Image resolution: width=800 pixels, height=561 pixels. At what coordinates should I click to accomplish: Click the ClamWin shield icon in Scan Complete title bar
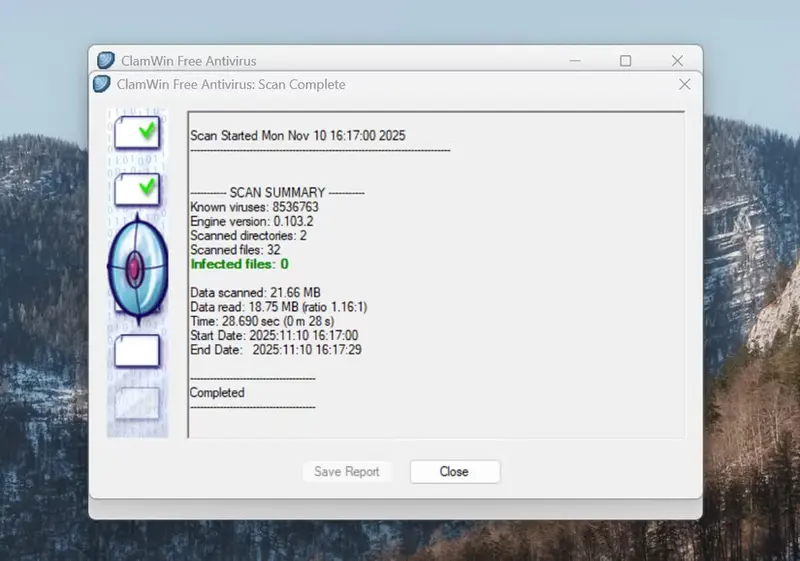pyautogui.click(x=101, y=84)
